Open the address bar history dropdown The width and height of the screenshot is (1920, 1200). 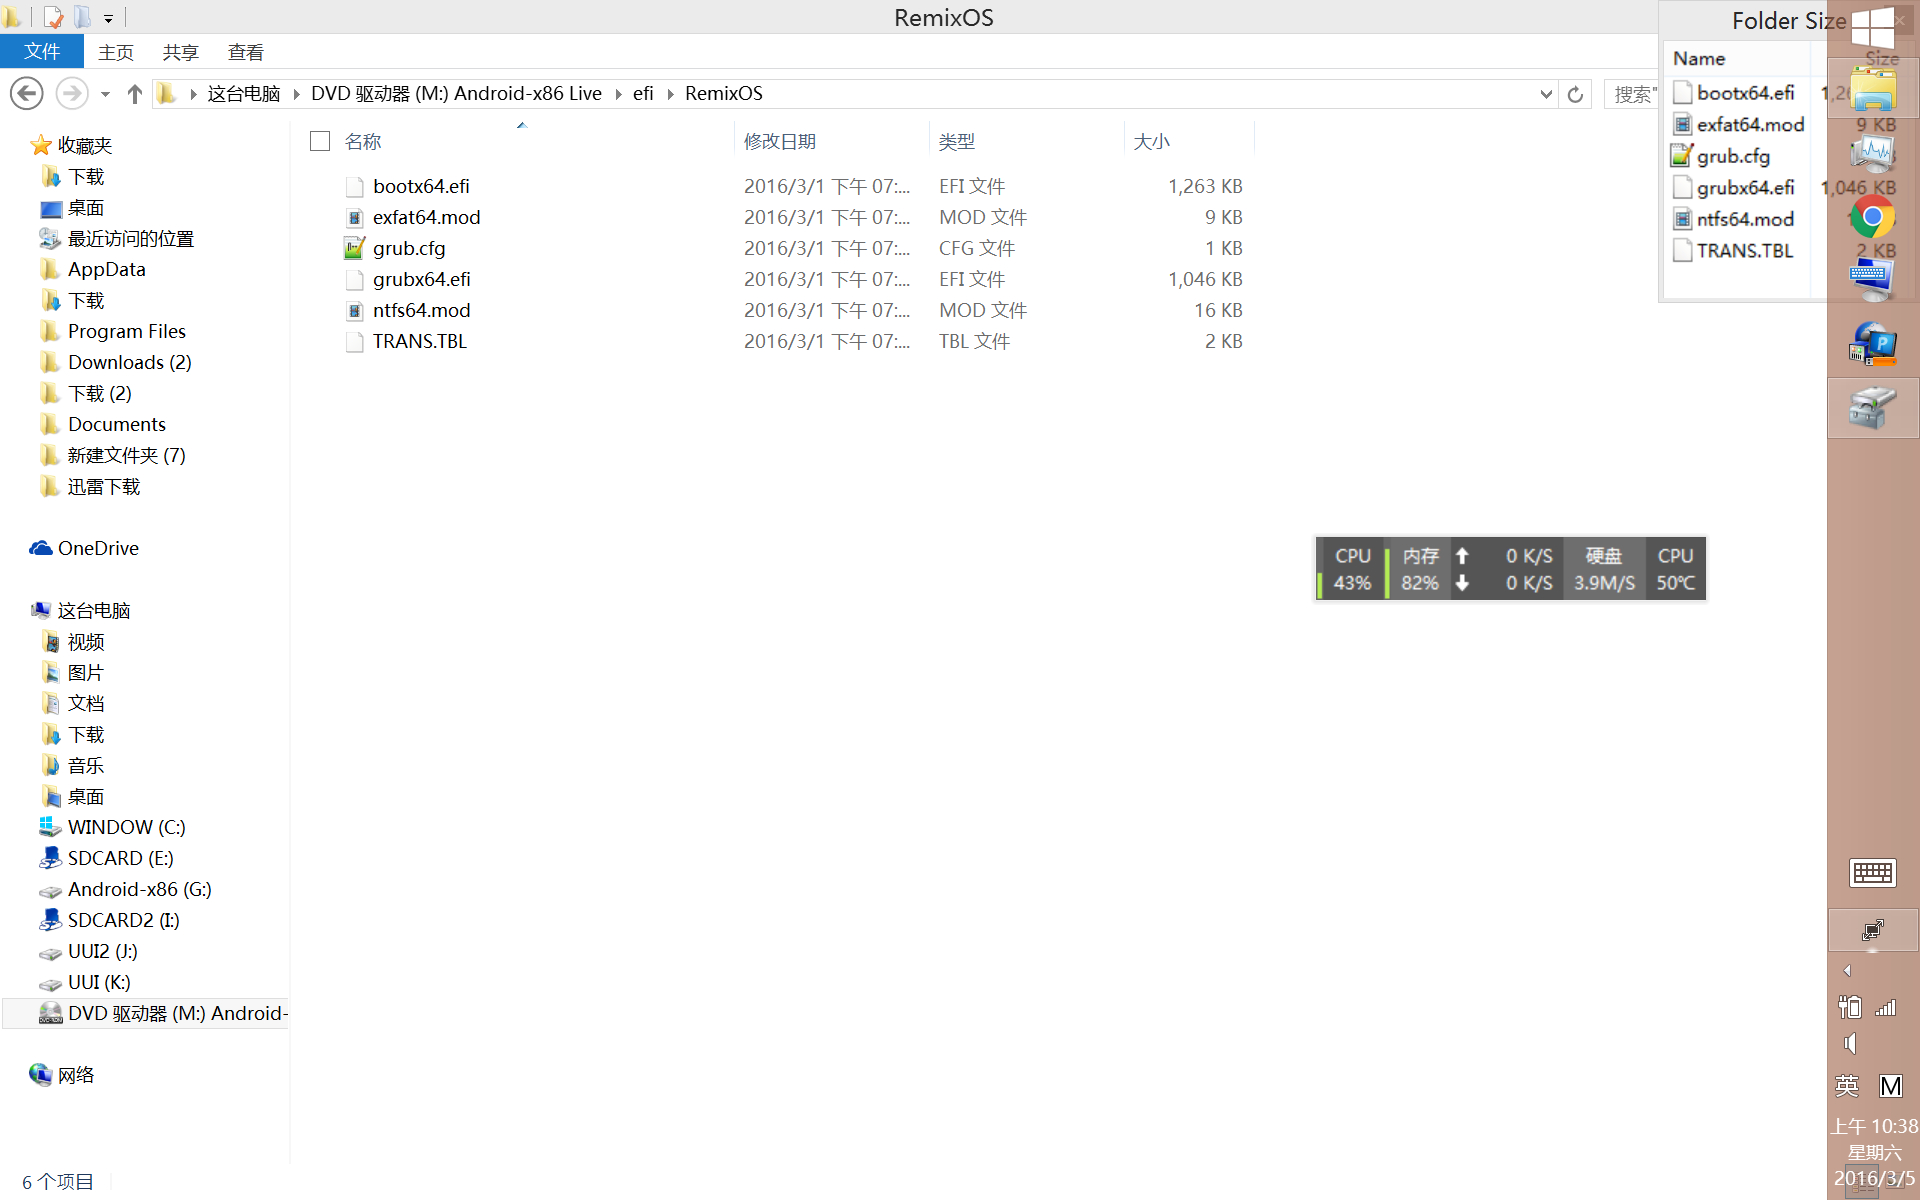(1546, 94)
